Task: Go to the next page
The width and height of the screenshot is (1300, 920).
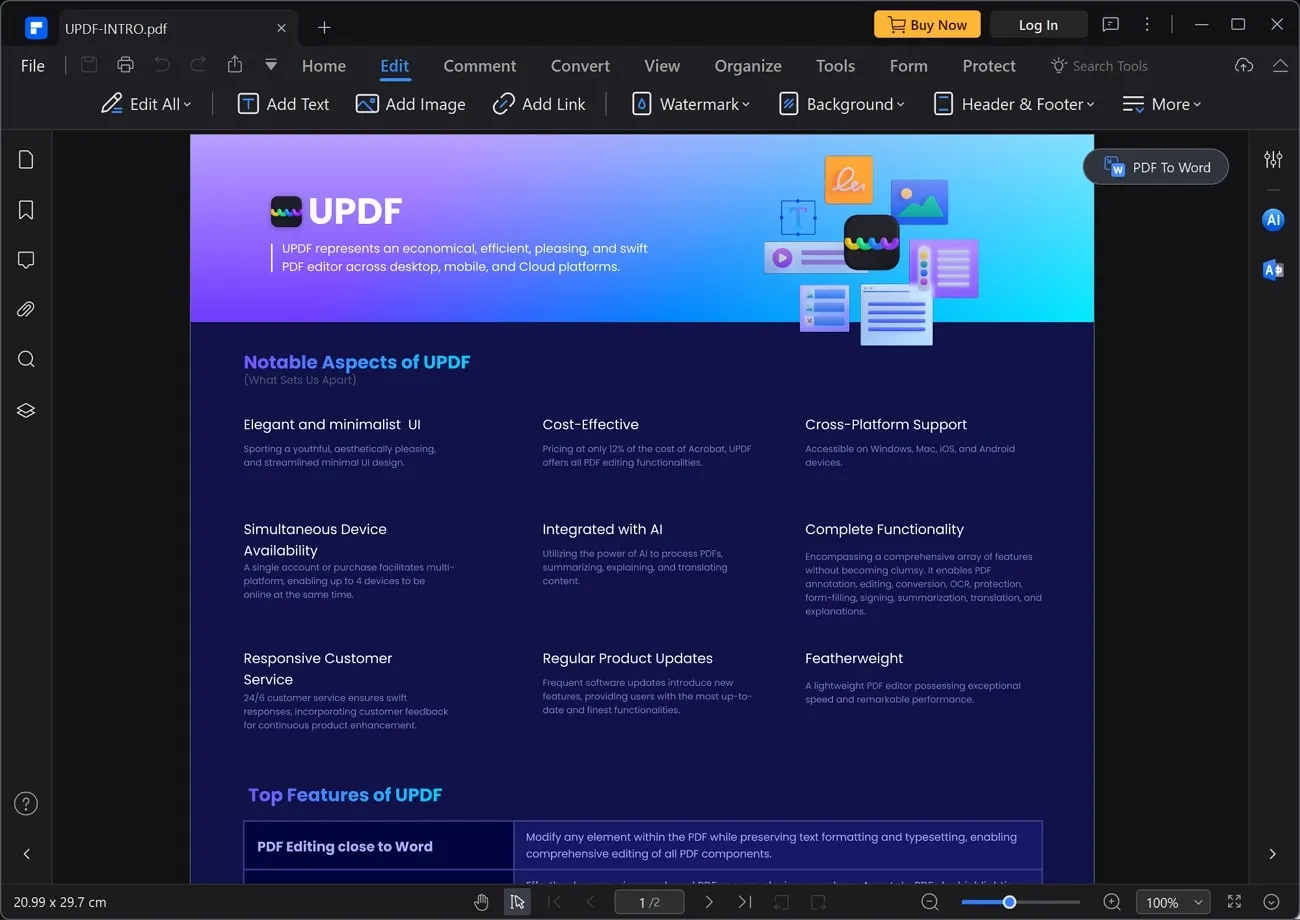Action: coord(708,902)
